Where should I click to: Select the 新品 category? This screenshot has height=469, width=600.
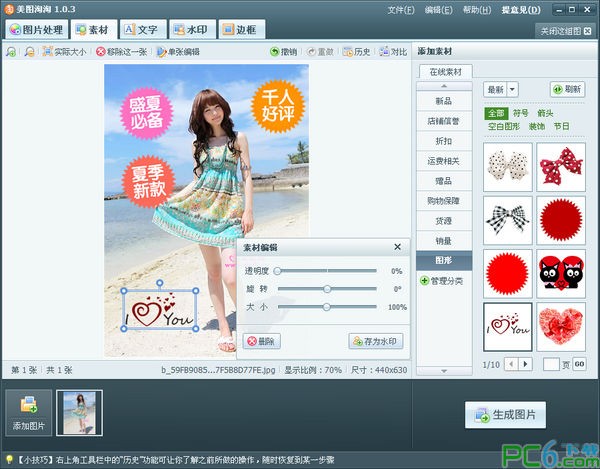coord(444,101)
